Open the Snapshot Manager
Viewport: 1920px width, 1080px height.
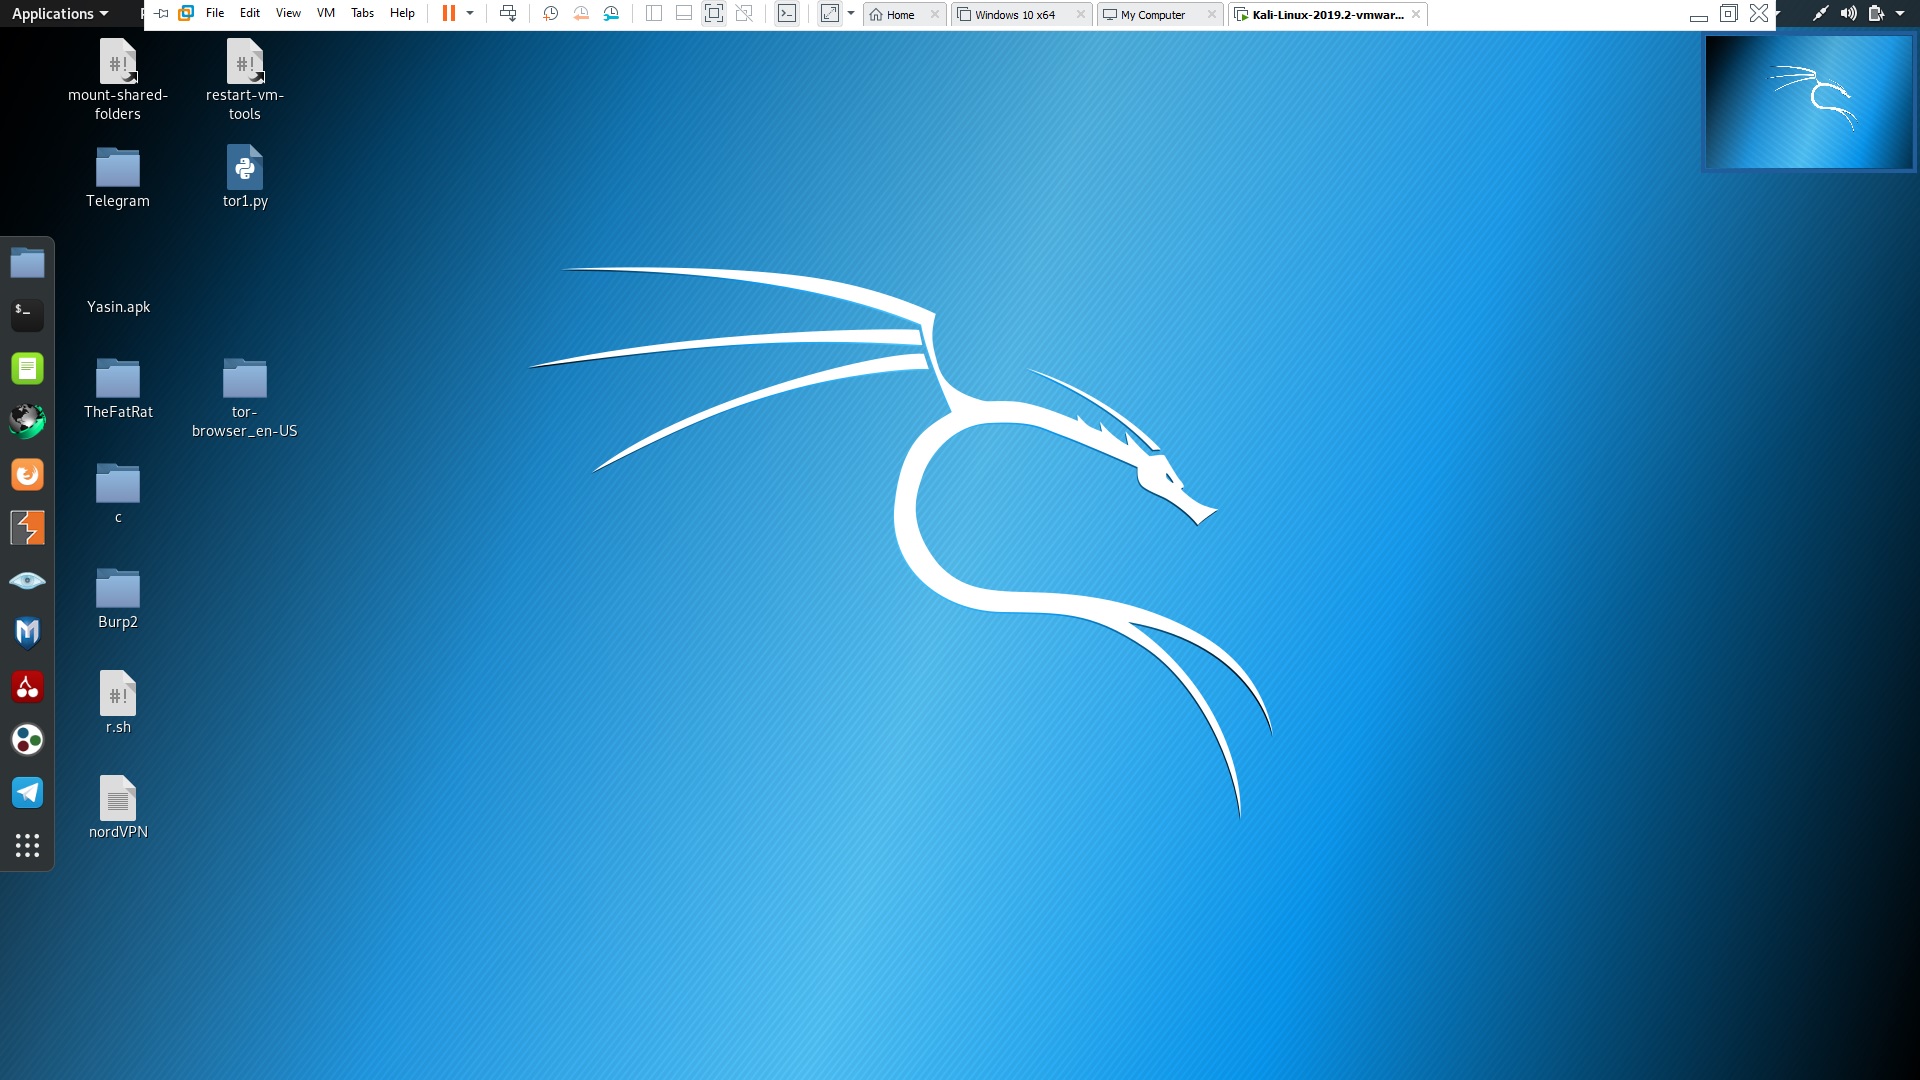tap(612, 14)
